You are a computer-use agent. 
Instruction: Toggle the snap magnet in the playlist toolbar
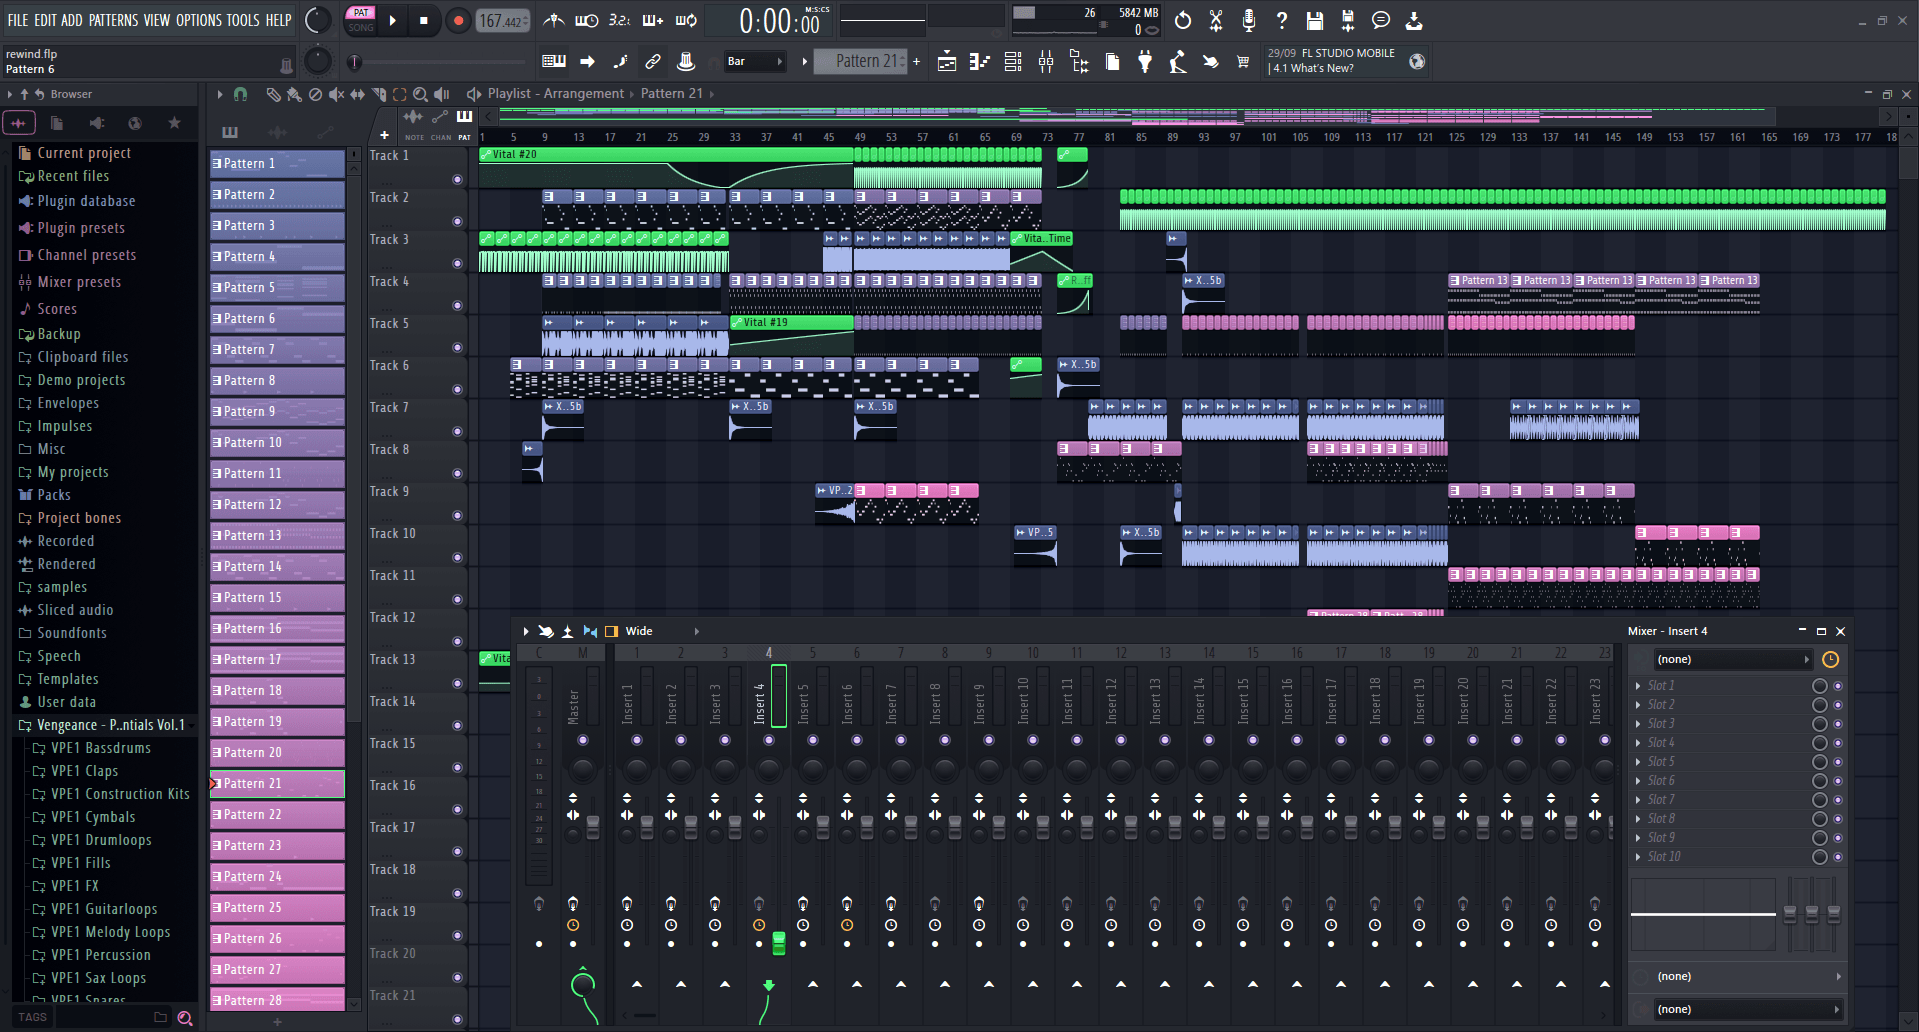pyautogui.click(x=240, y=93)
